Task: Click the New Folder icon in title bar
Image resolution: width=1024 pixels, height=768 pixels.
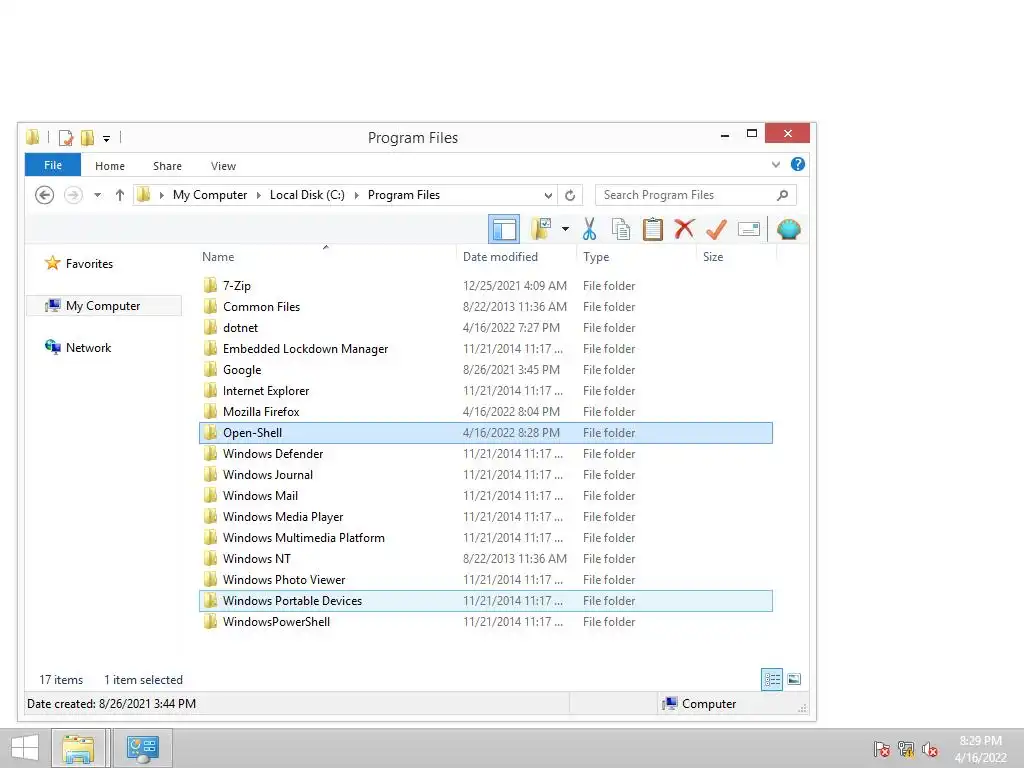Action: [x=87, y=138]
